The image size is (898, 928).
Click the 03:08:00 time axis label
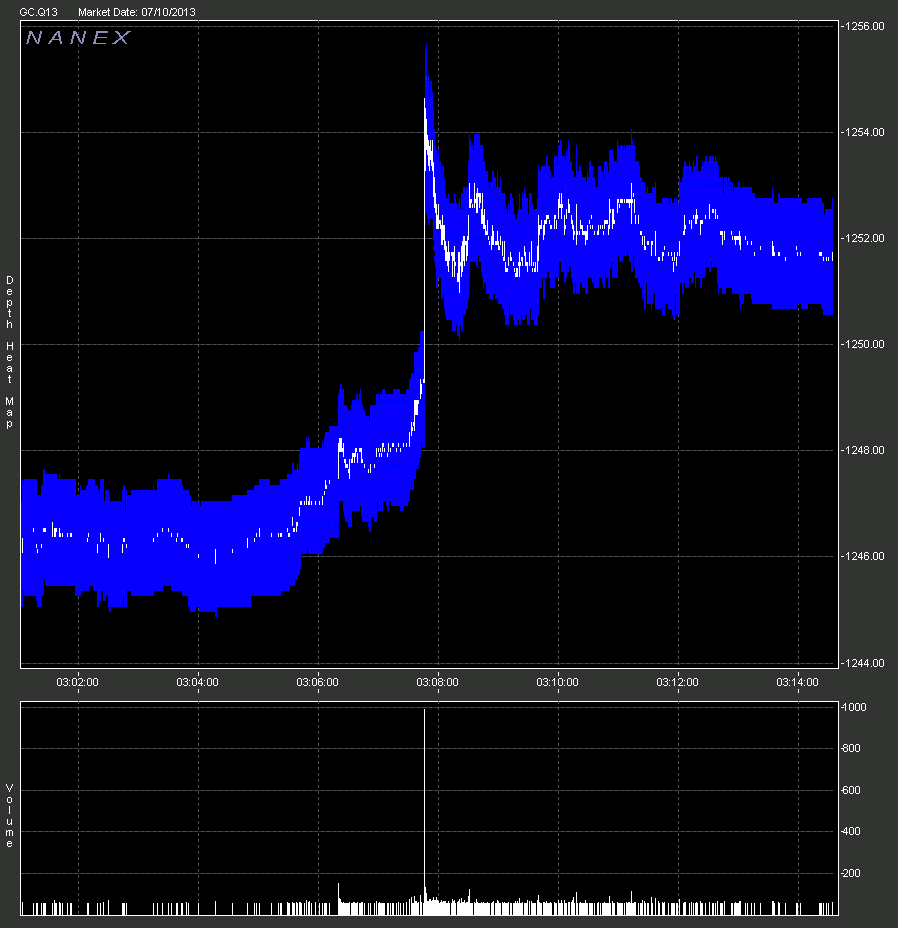pyautogui.click(x=438, y=682)
